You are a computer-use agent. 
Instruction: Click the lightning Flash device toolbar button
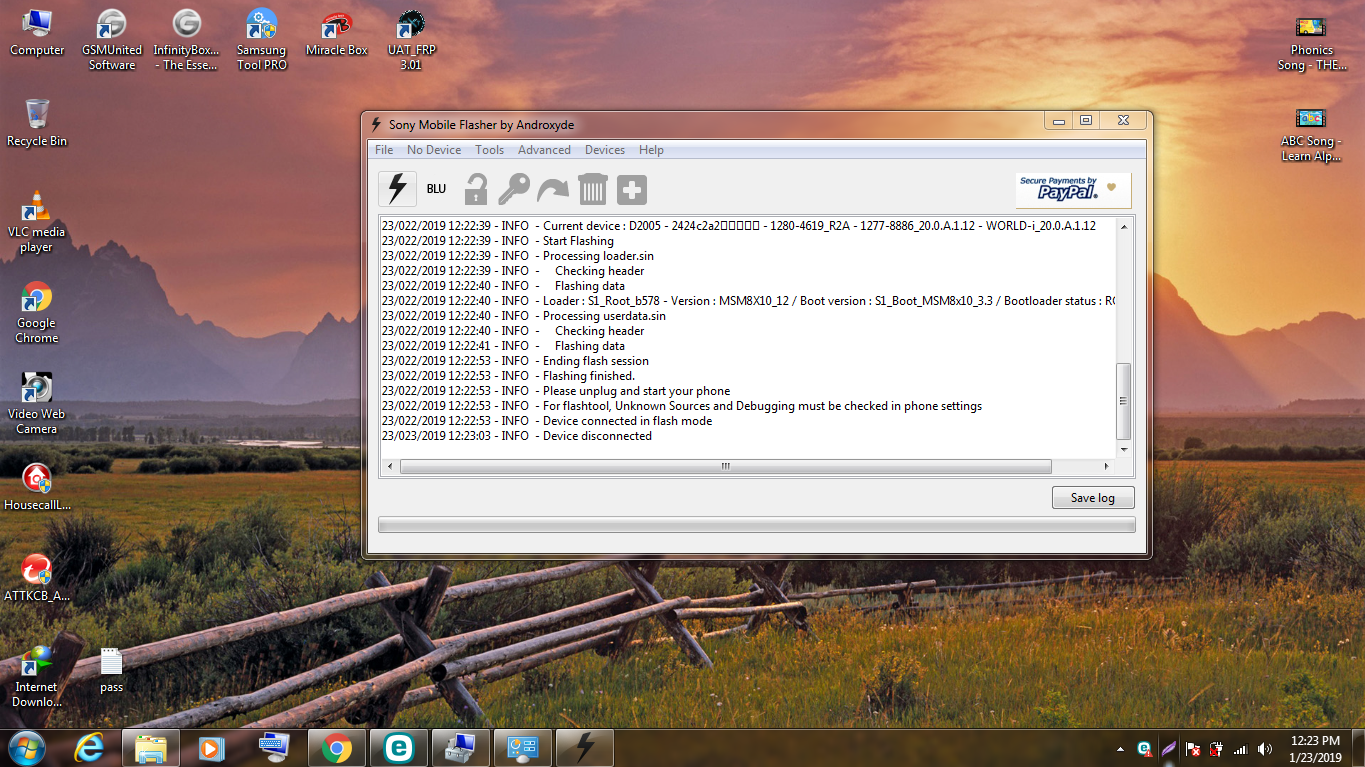(398, 189)
